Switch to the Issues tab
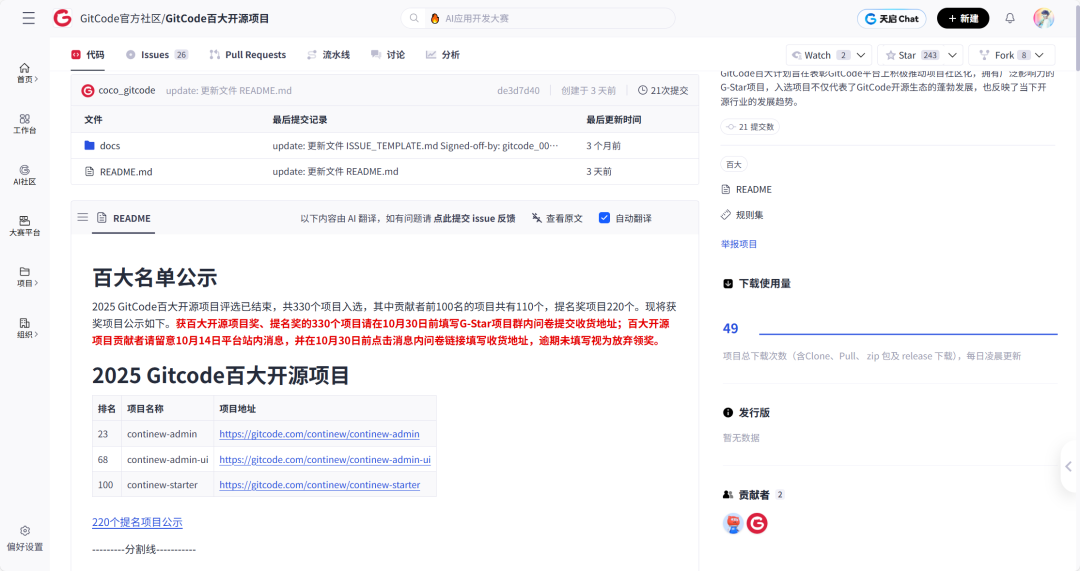1080x571 pixels. click(x=155, y=55)
